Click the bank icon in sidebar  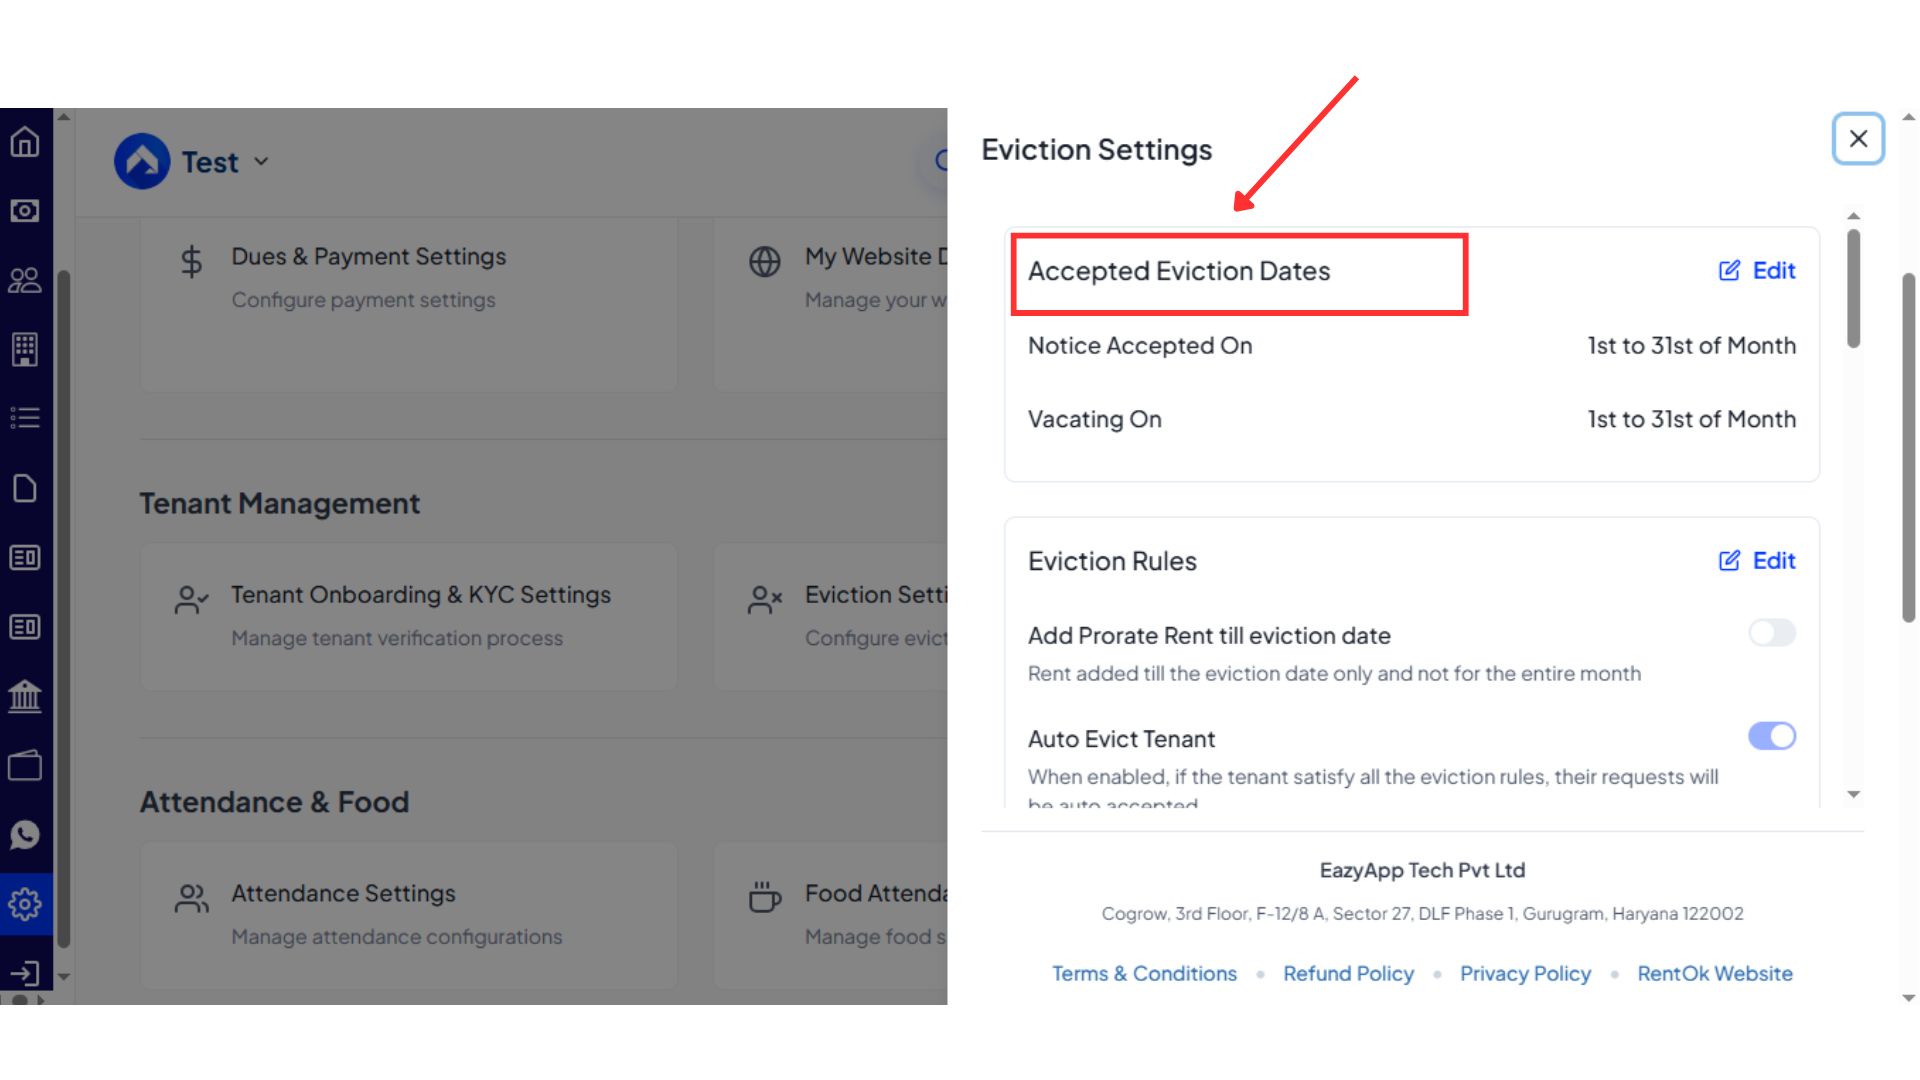coord(25,696)
